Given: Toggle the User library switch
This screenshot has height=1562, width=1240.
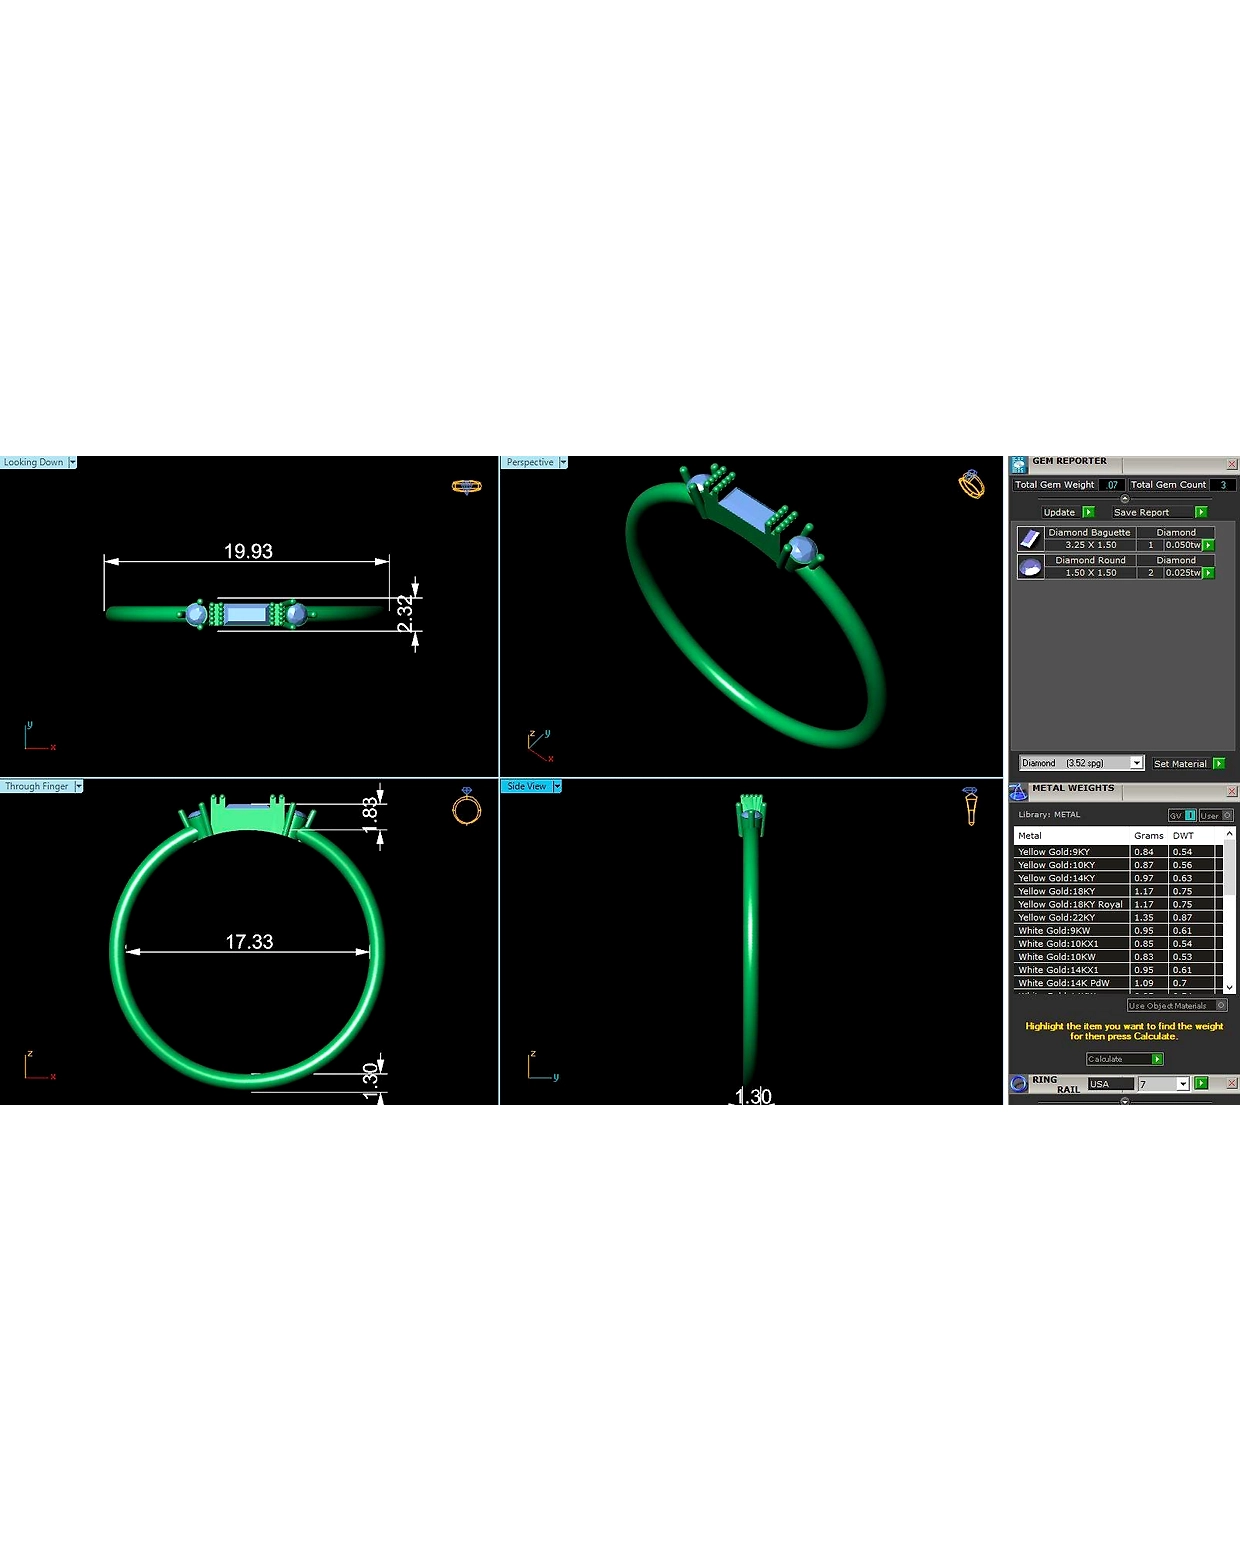Looking at the screenshot, I should pos(1216,815).
